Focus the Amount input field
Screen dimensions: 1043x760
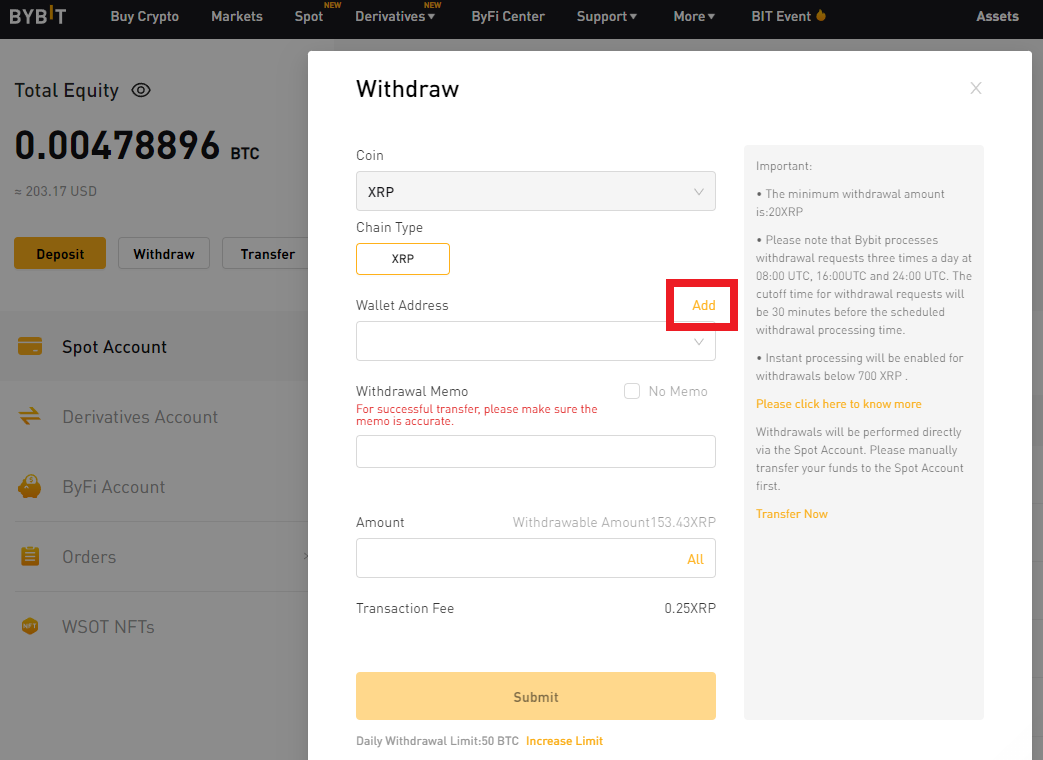pos(535,558)
